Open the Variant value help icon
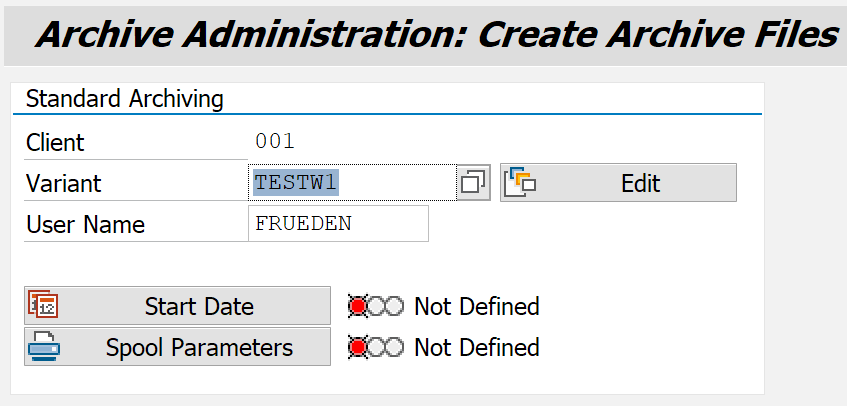 tap(473, 183)
